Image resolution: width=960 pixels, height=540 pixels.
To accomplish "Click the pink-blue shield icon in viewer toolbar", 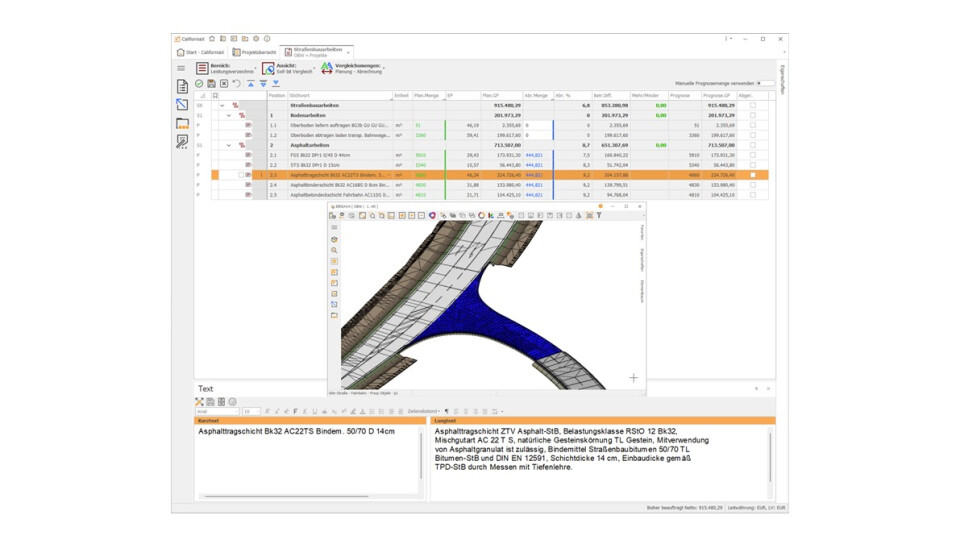I will (432, 216).
